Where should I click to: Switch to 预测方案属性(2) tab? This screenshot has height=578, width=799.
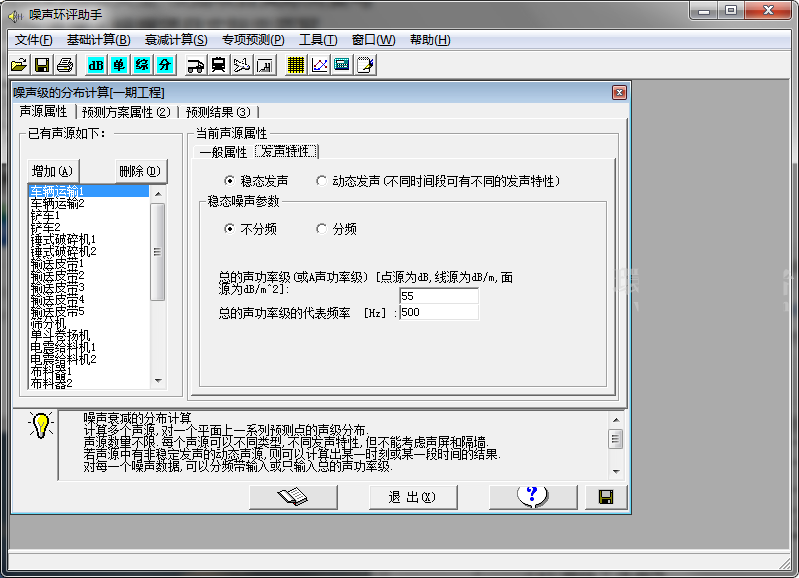pyautogui.click(x=126, y=112)
